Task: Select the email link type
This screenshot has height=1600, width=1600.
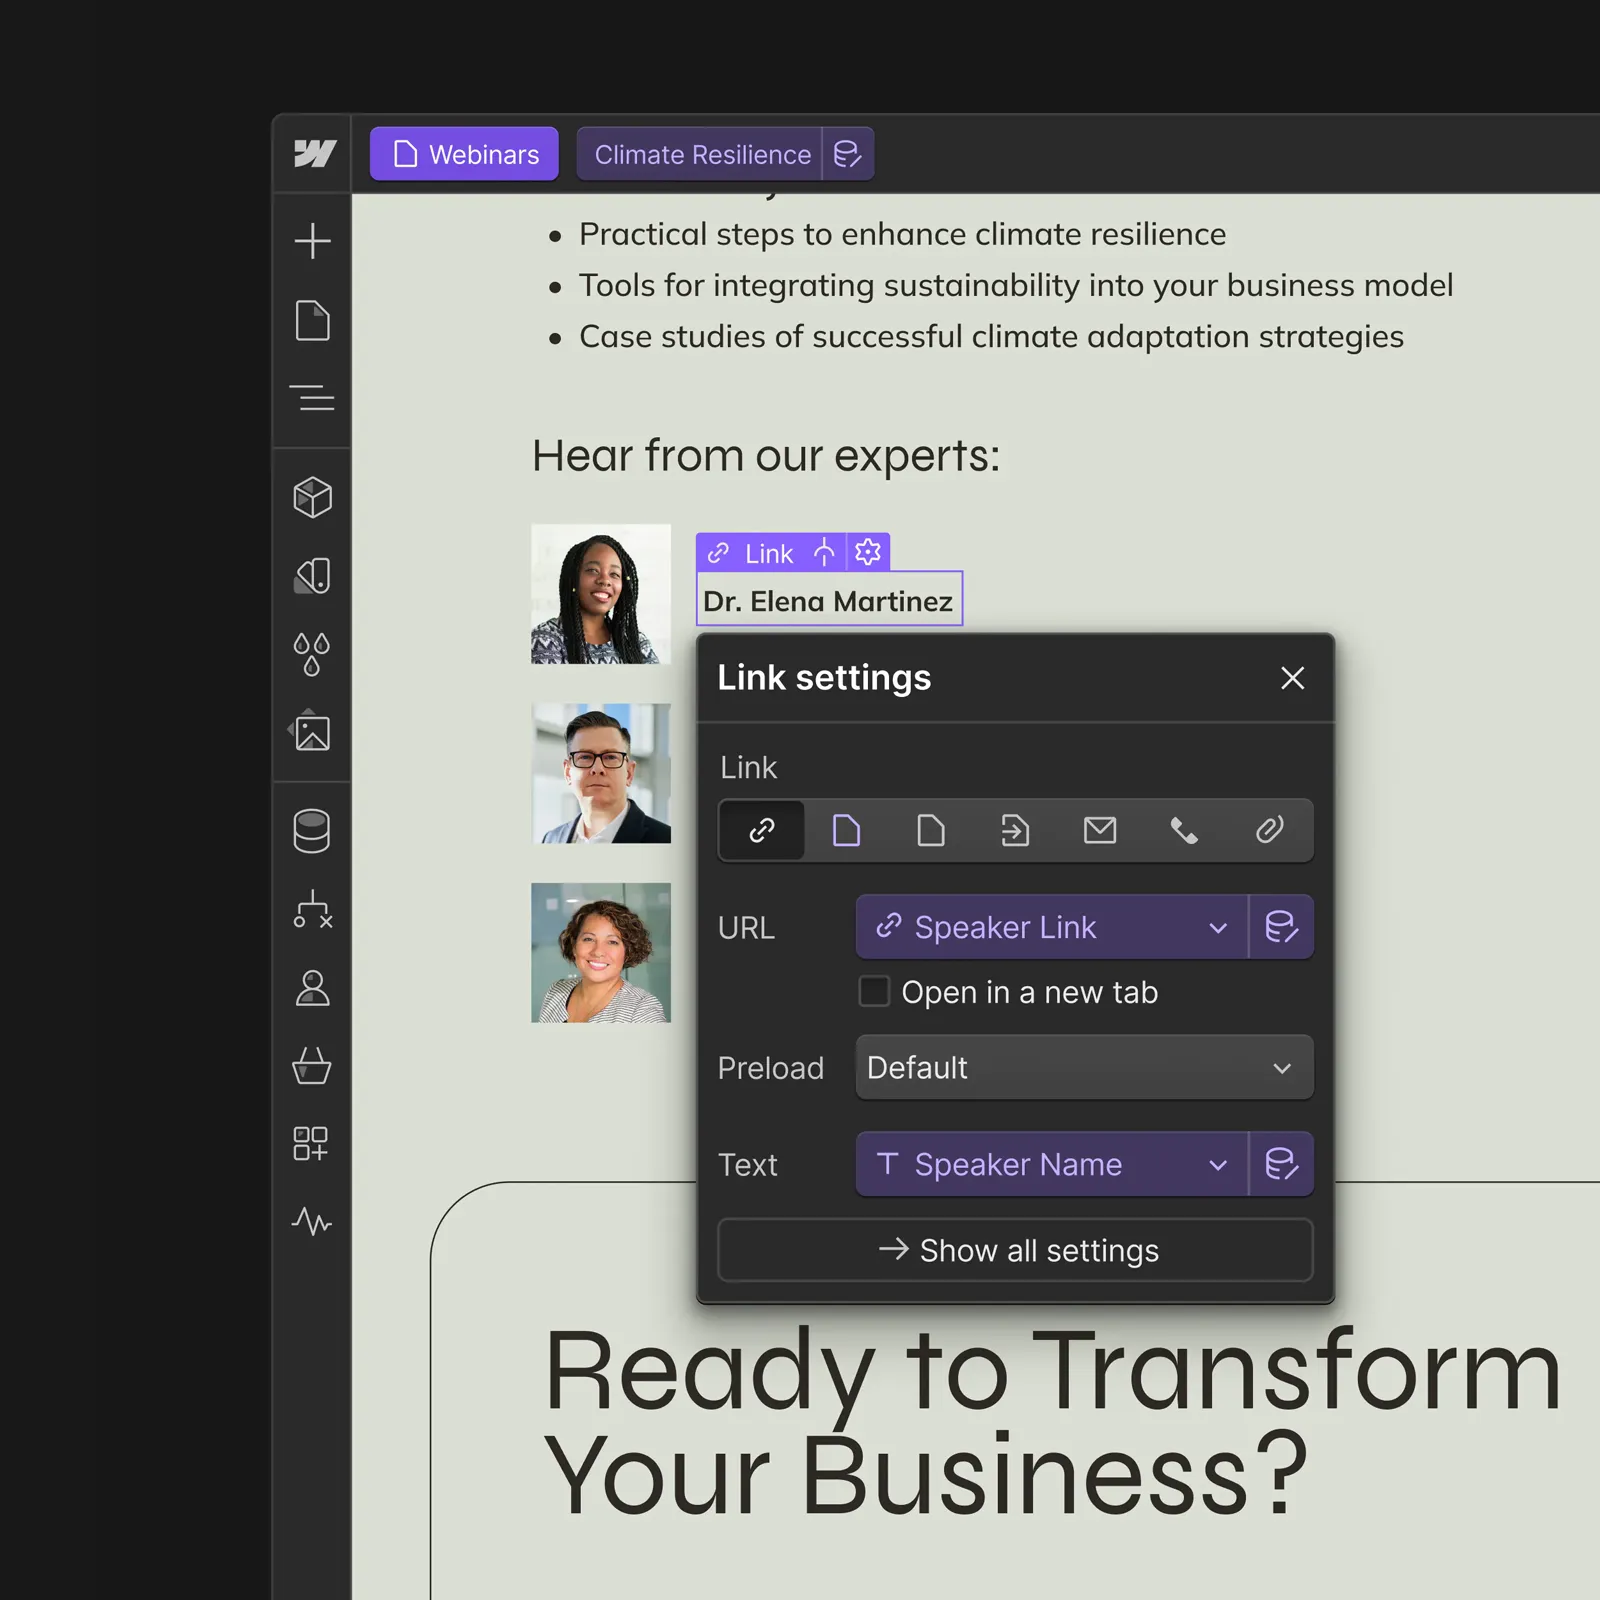Action: coord(1099,830)
